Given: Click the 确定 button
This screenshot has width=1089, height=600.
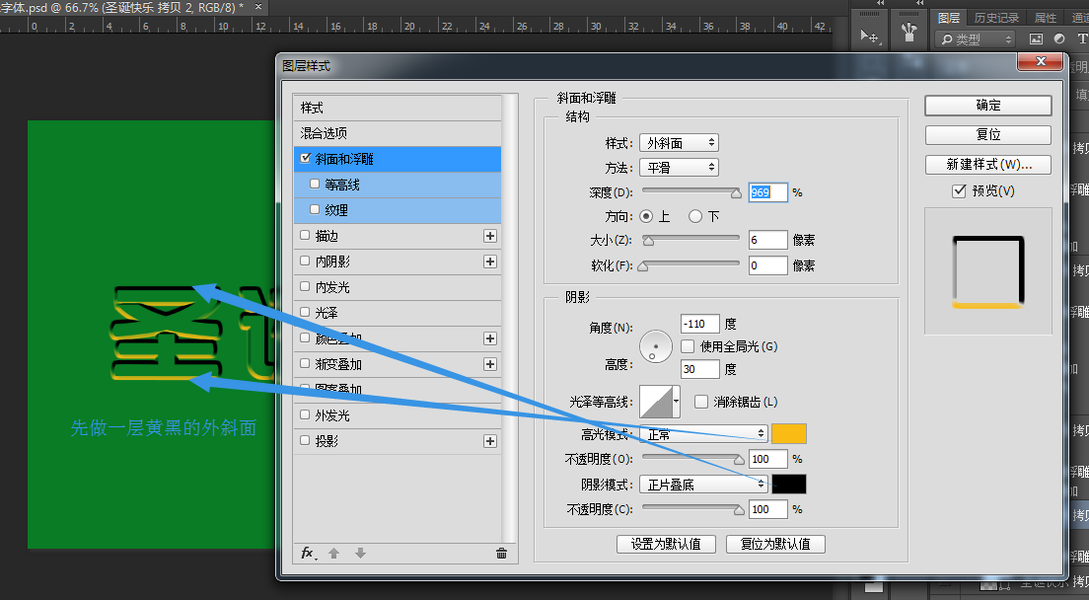Looking at the screenshot, I should tap(988, 106).
